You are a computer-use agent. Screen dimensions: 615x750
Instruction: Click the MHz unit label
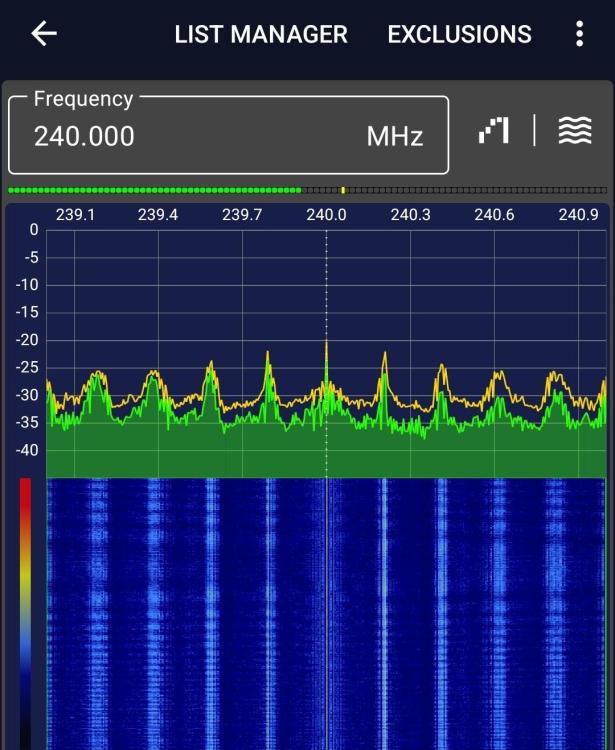pos(395,136)
